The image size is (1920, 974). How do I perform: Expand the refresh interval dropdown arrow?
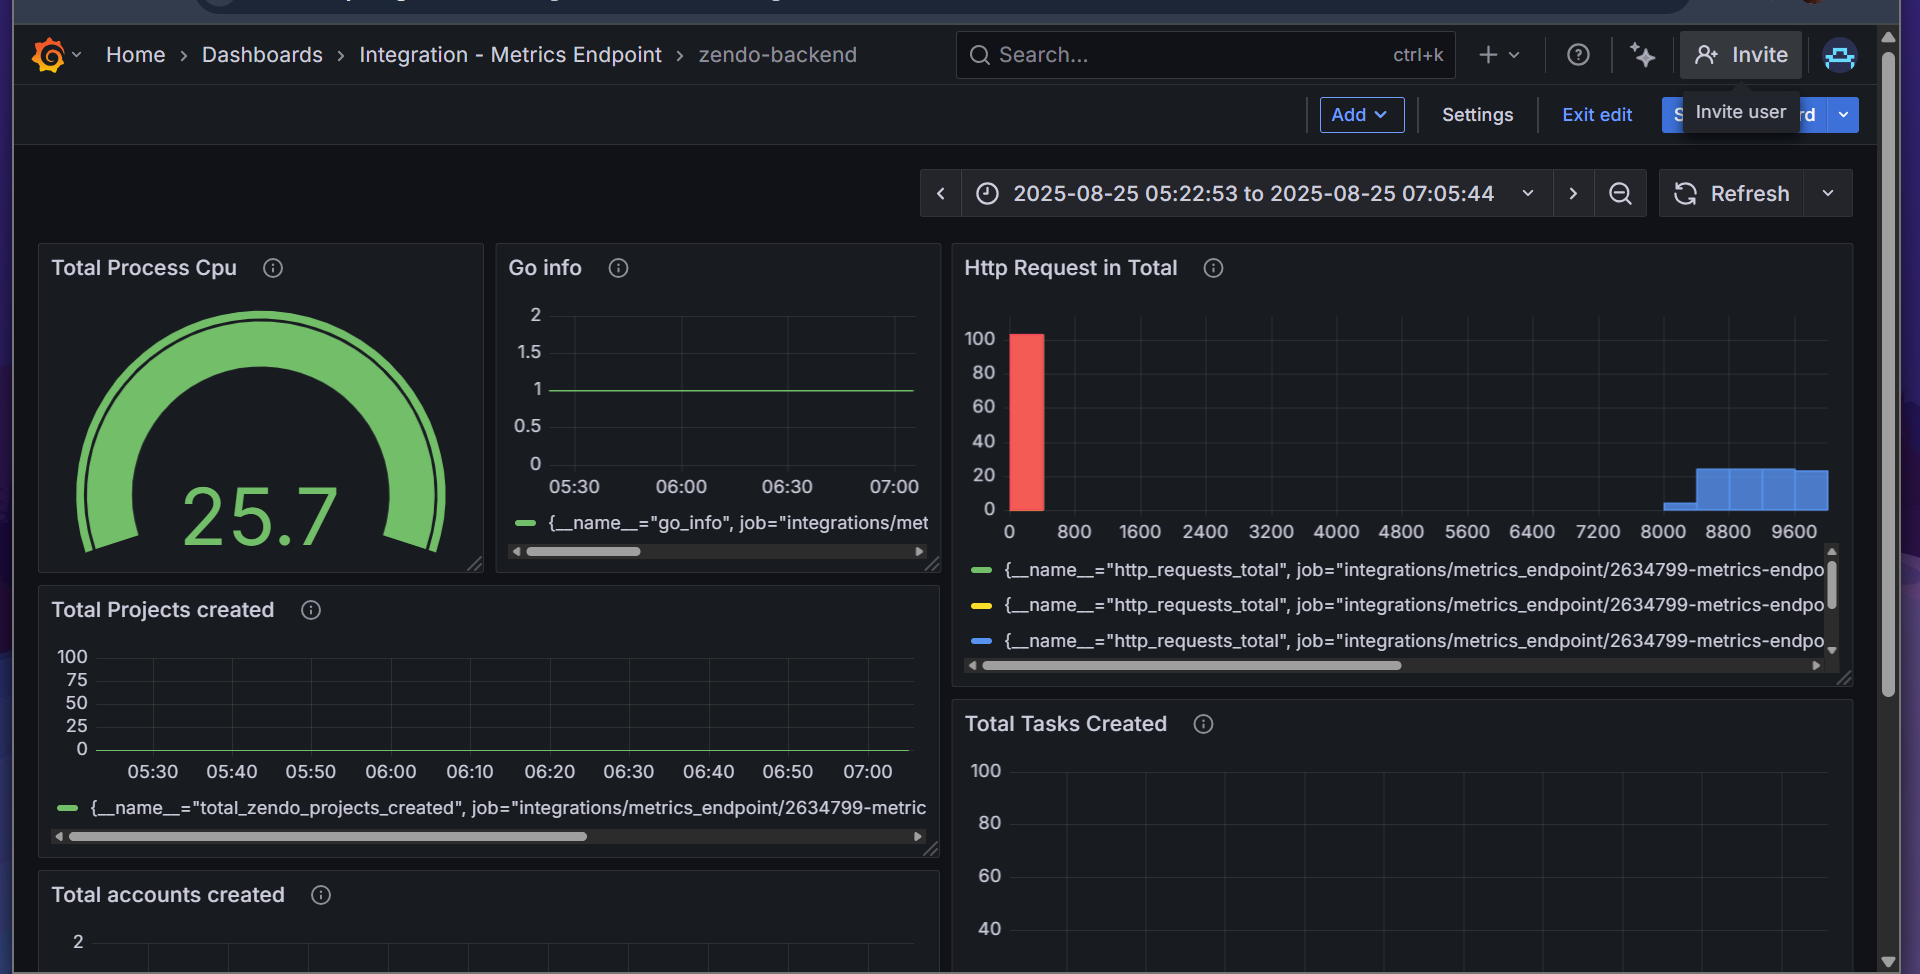tap(1828, 194)
